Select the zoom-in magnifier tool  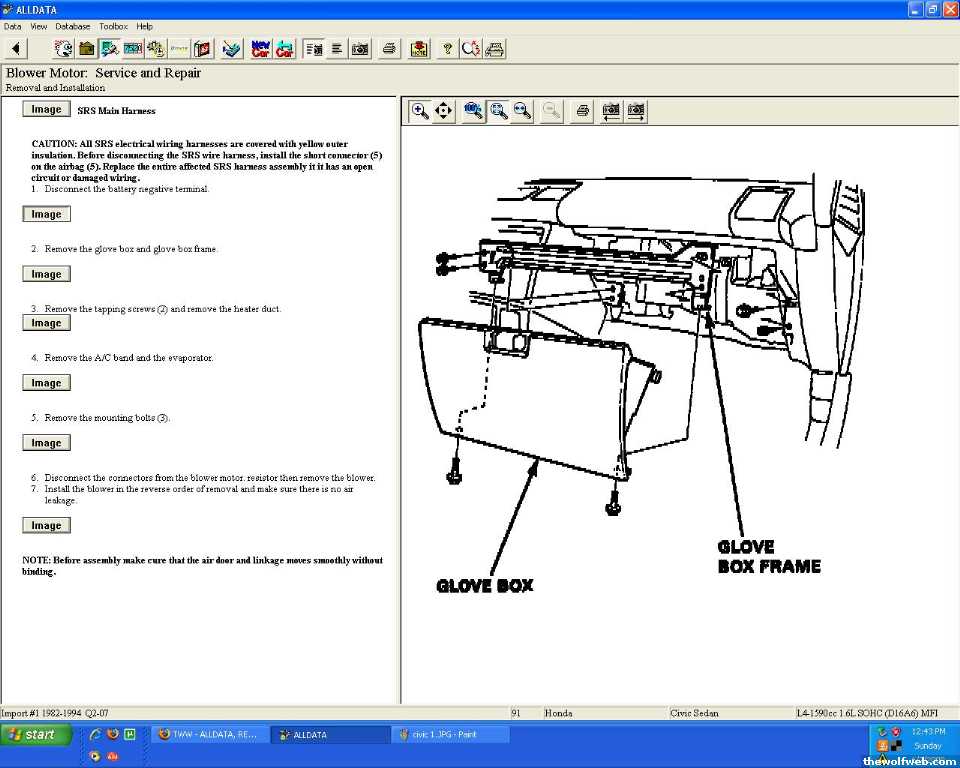click(420, 111)
